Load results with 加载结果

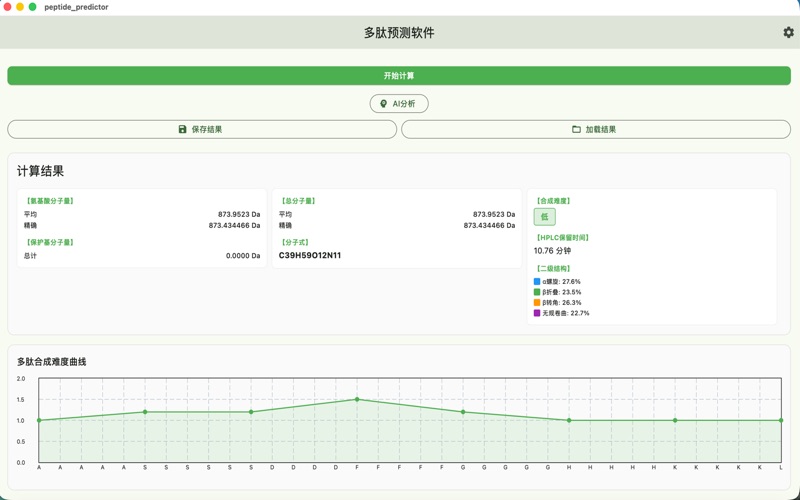pos(596,129)
